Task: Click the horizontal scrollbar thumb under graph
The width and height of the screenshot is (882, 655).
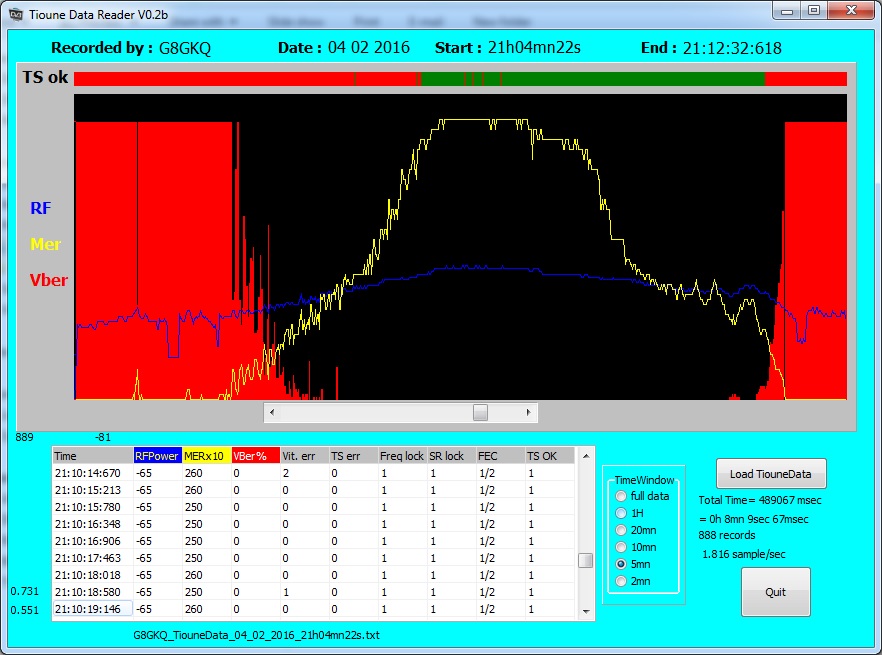Action: pos(480,412)
